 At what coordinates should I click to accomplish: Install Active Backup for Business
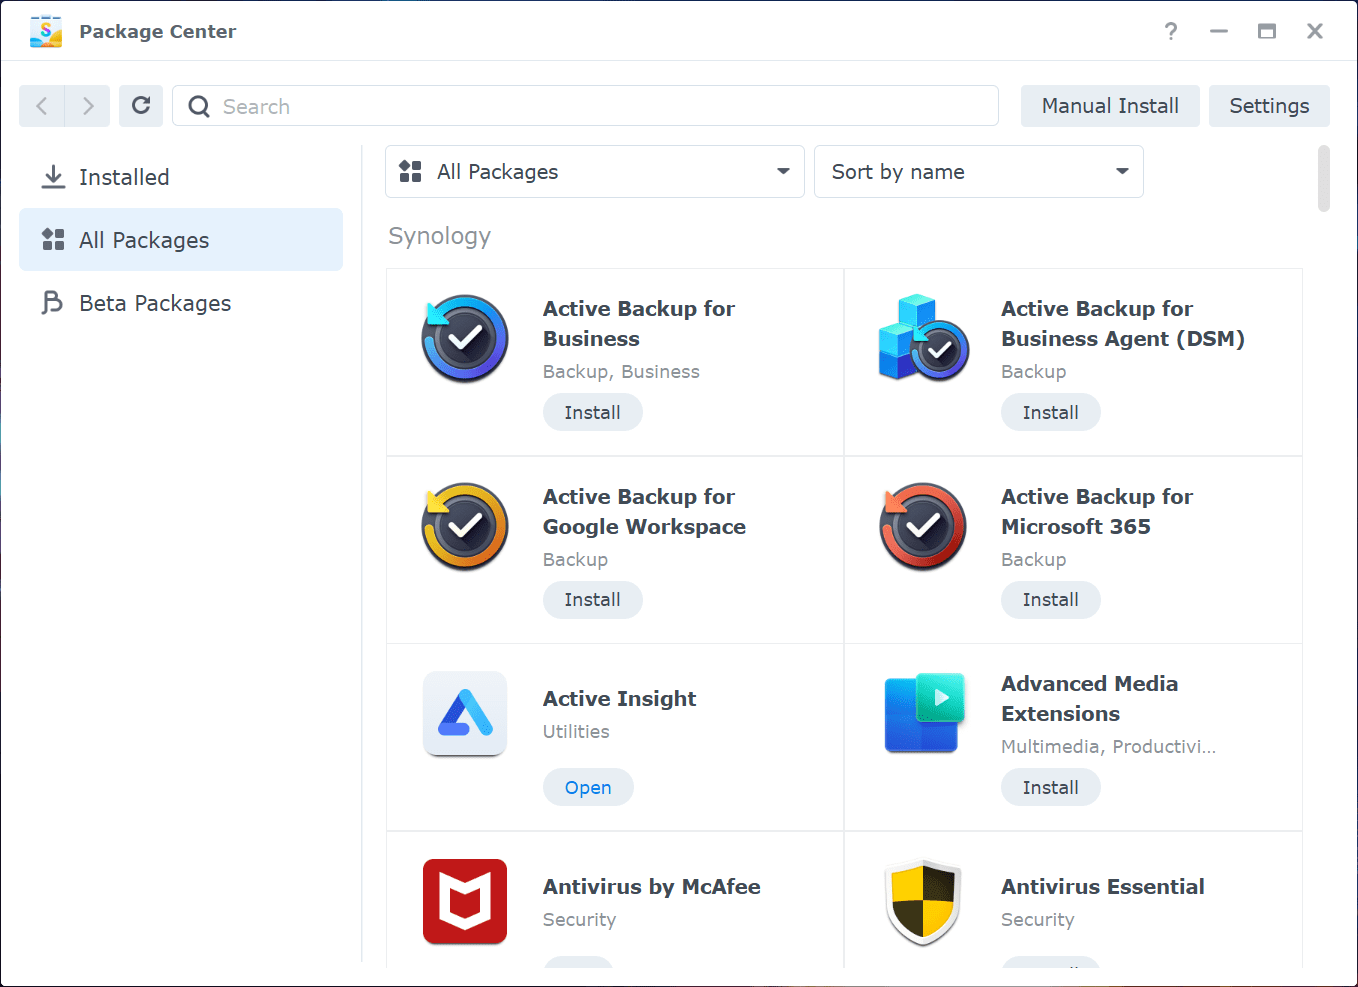coord(593,413)
